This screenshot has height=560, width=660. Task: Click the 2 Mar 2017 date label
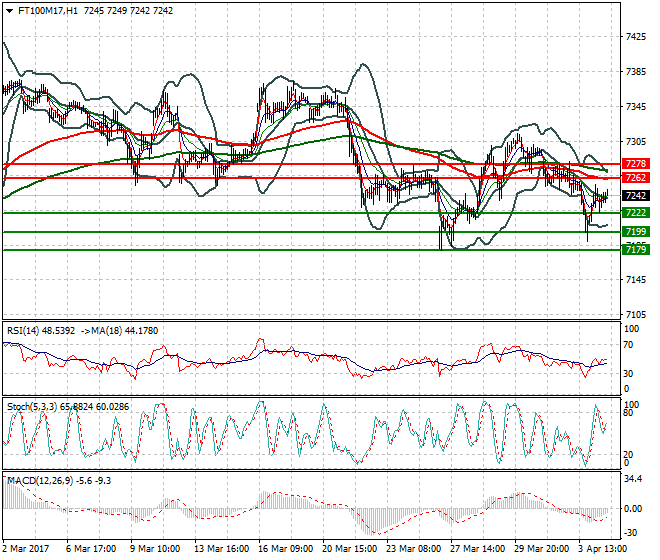point(26,549)
